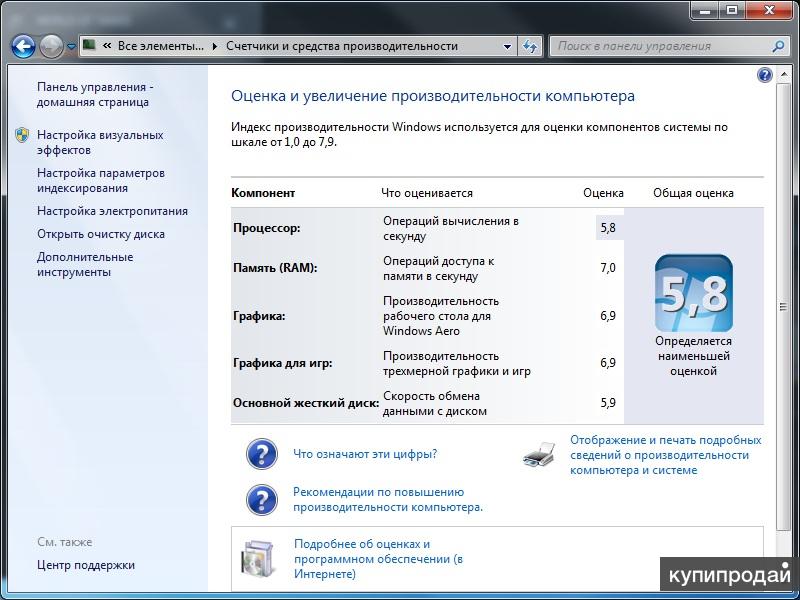Click the printer icon for detailed report
Screen dimensions: 800x600
[539, 455]
